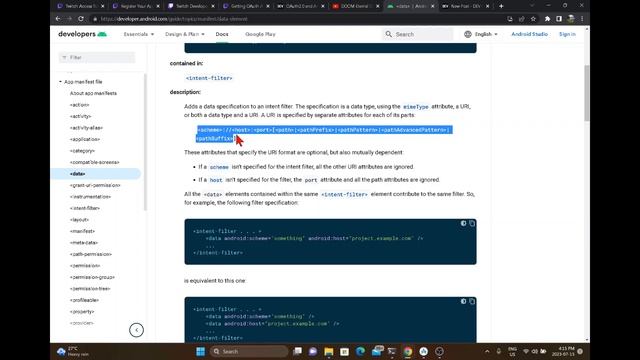Click the Windows taskbar Search box
Image resolution: width=640 pixels, height=360 pixels.
coord(249,351)
